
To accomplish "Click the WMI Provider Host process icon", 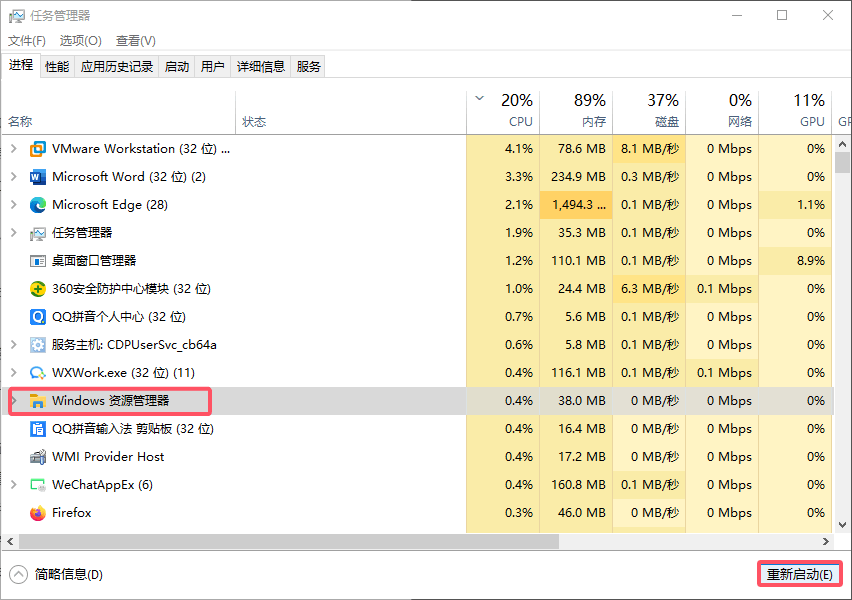I will pos(38,456).
